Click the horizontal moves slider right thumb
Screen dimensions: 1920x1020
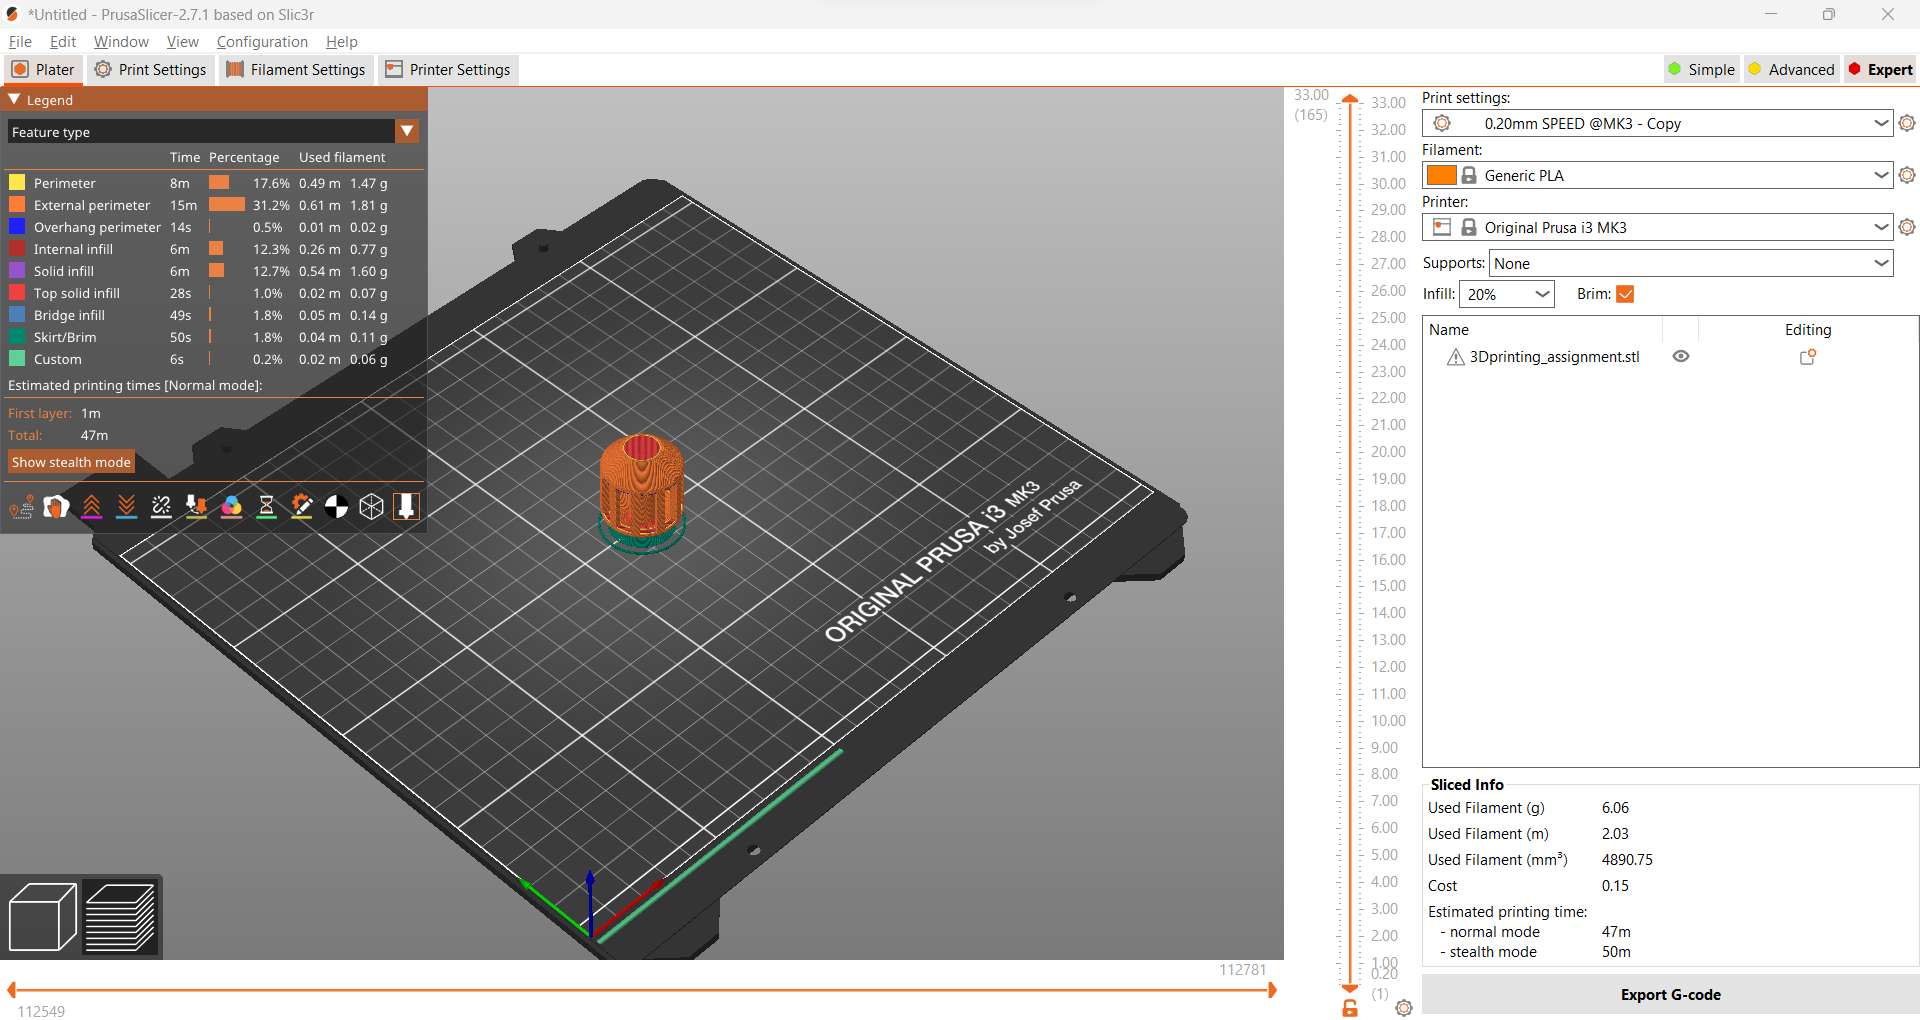click(x=1272, y=990)
